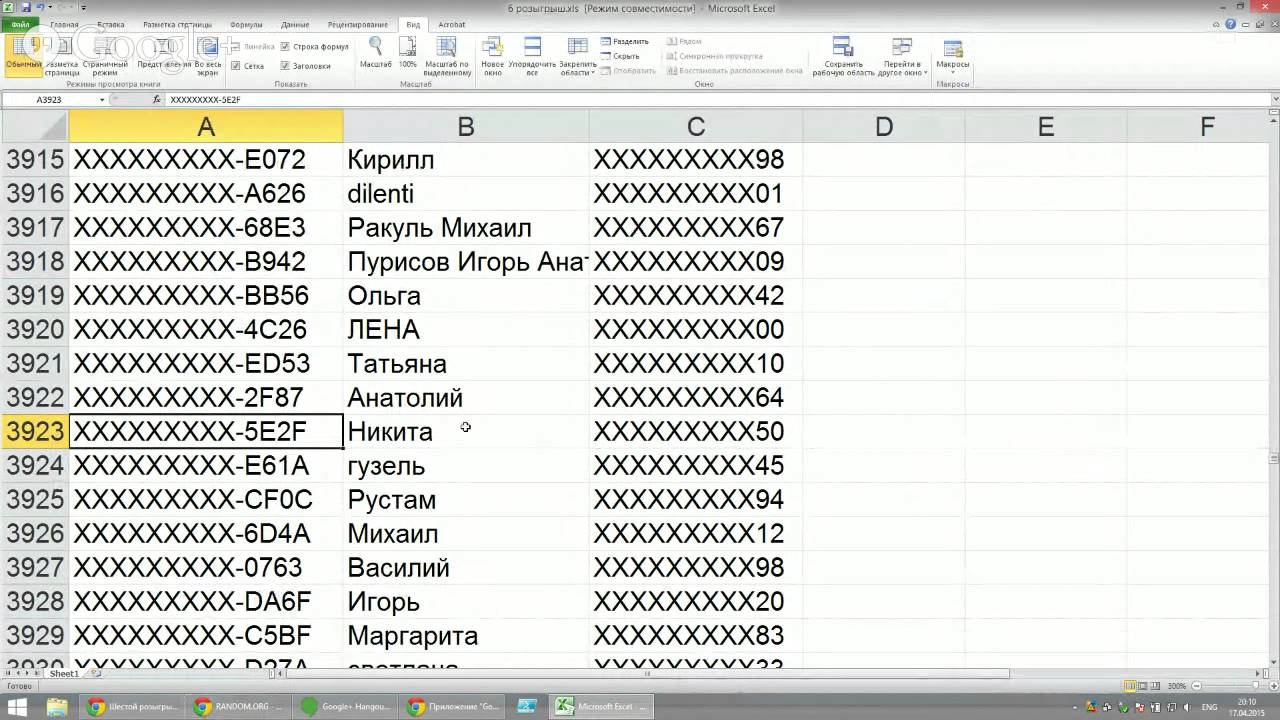Switch to Приложение Go... Chrome taskbar window
This screenshot has width=1280, height=720.
(x=453, y=707)
